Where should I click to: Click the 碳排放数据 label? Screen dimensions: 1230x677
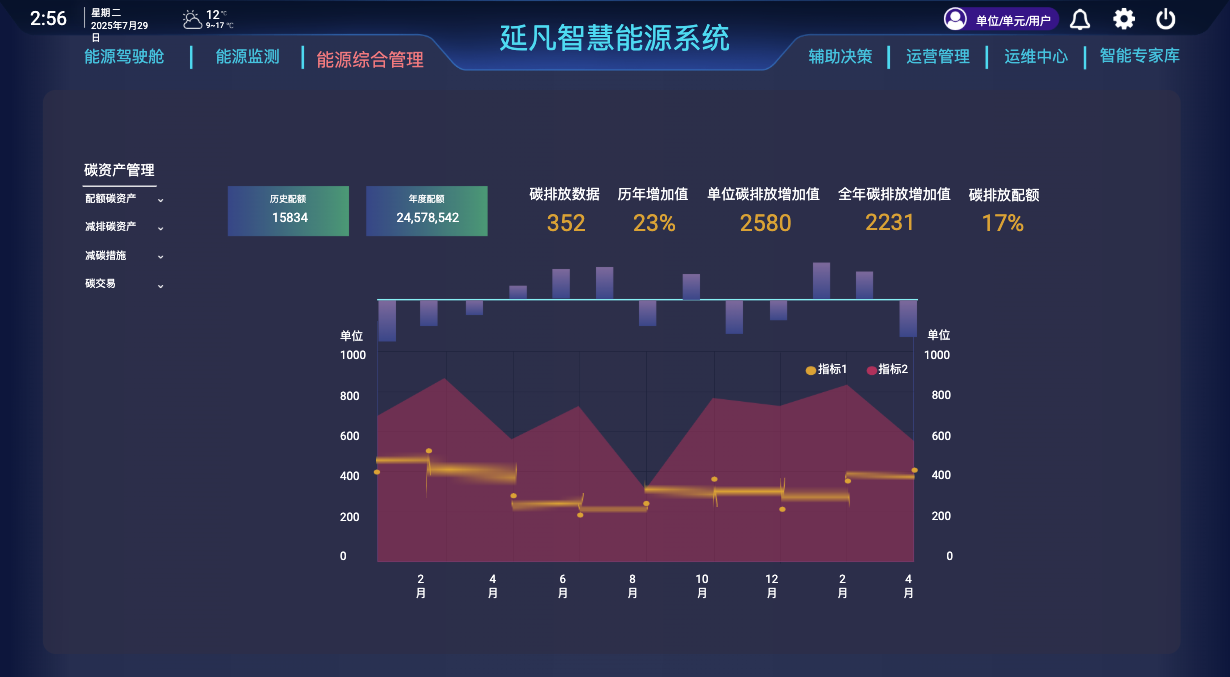point(565,195)
